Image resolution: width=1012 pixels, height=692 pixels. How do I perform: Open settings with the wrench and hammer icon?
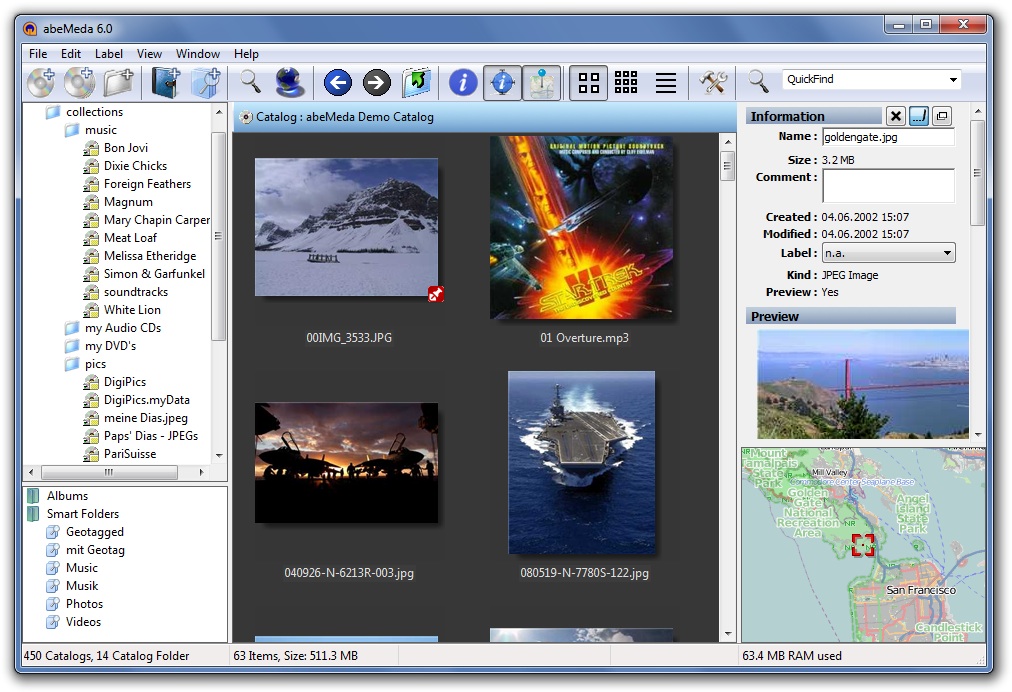coord(713,83)
